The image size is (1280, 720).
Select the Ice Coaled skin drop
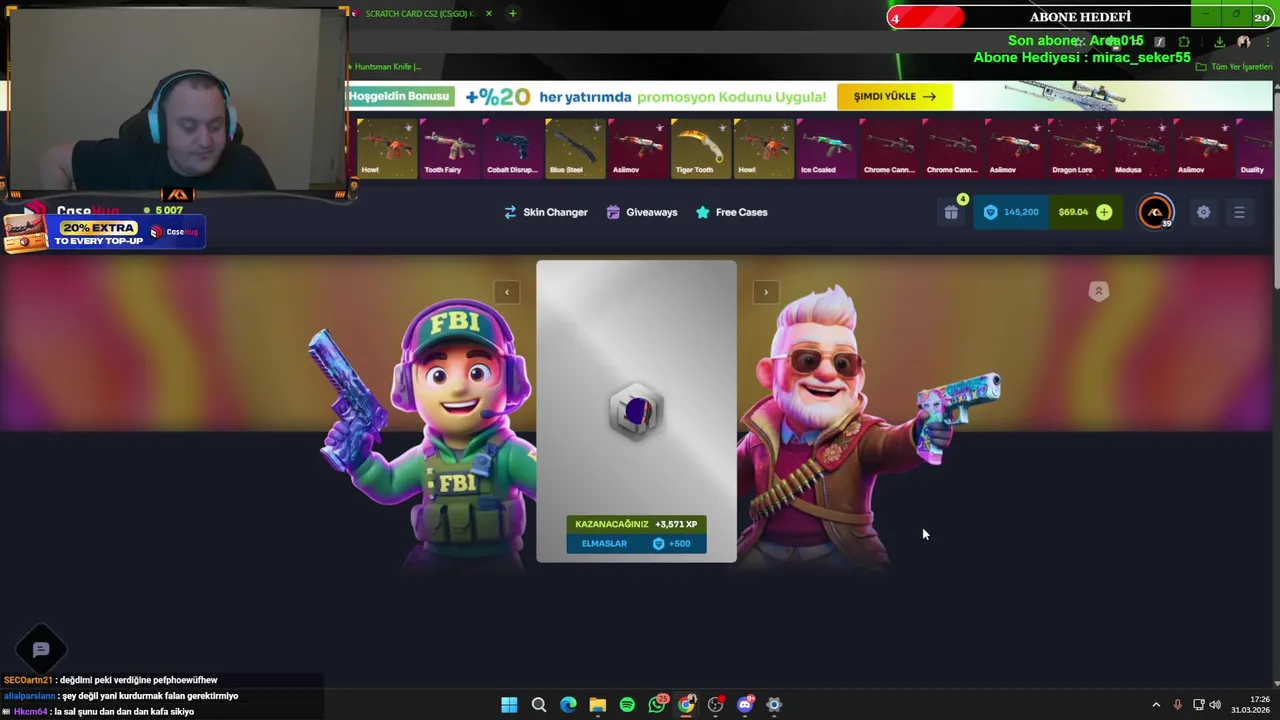(826, 148)
